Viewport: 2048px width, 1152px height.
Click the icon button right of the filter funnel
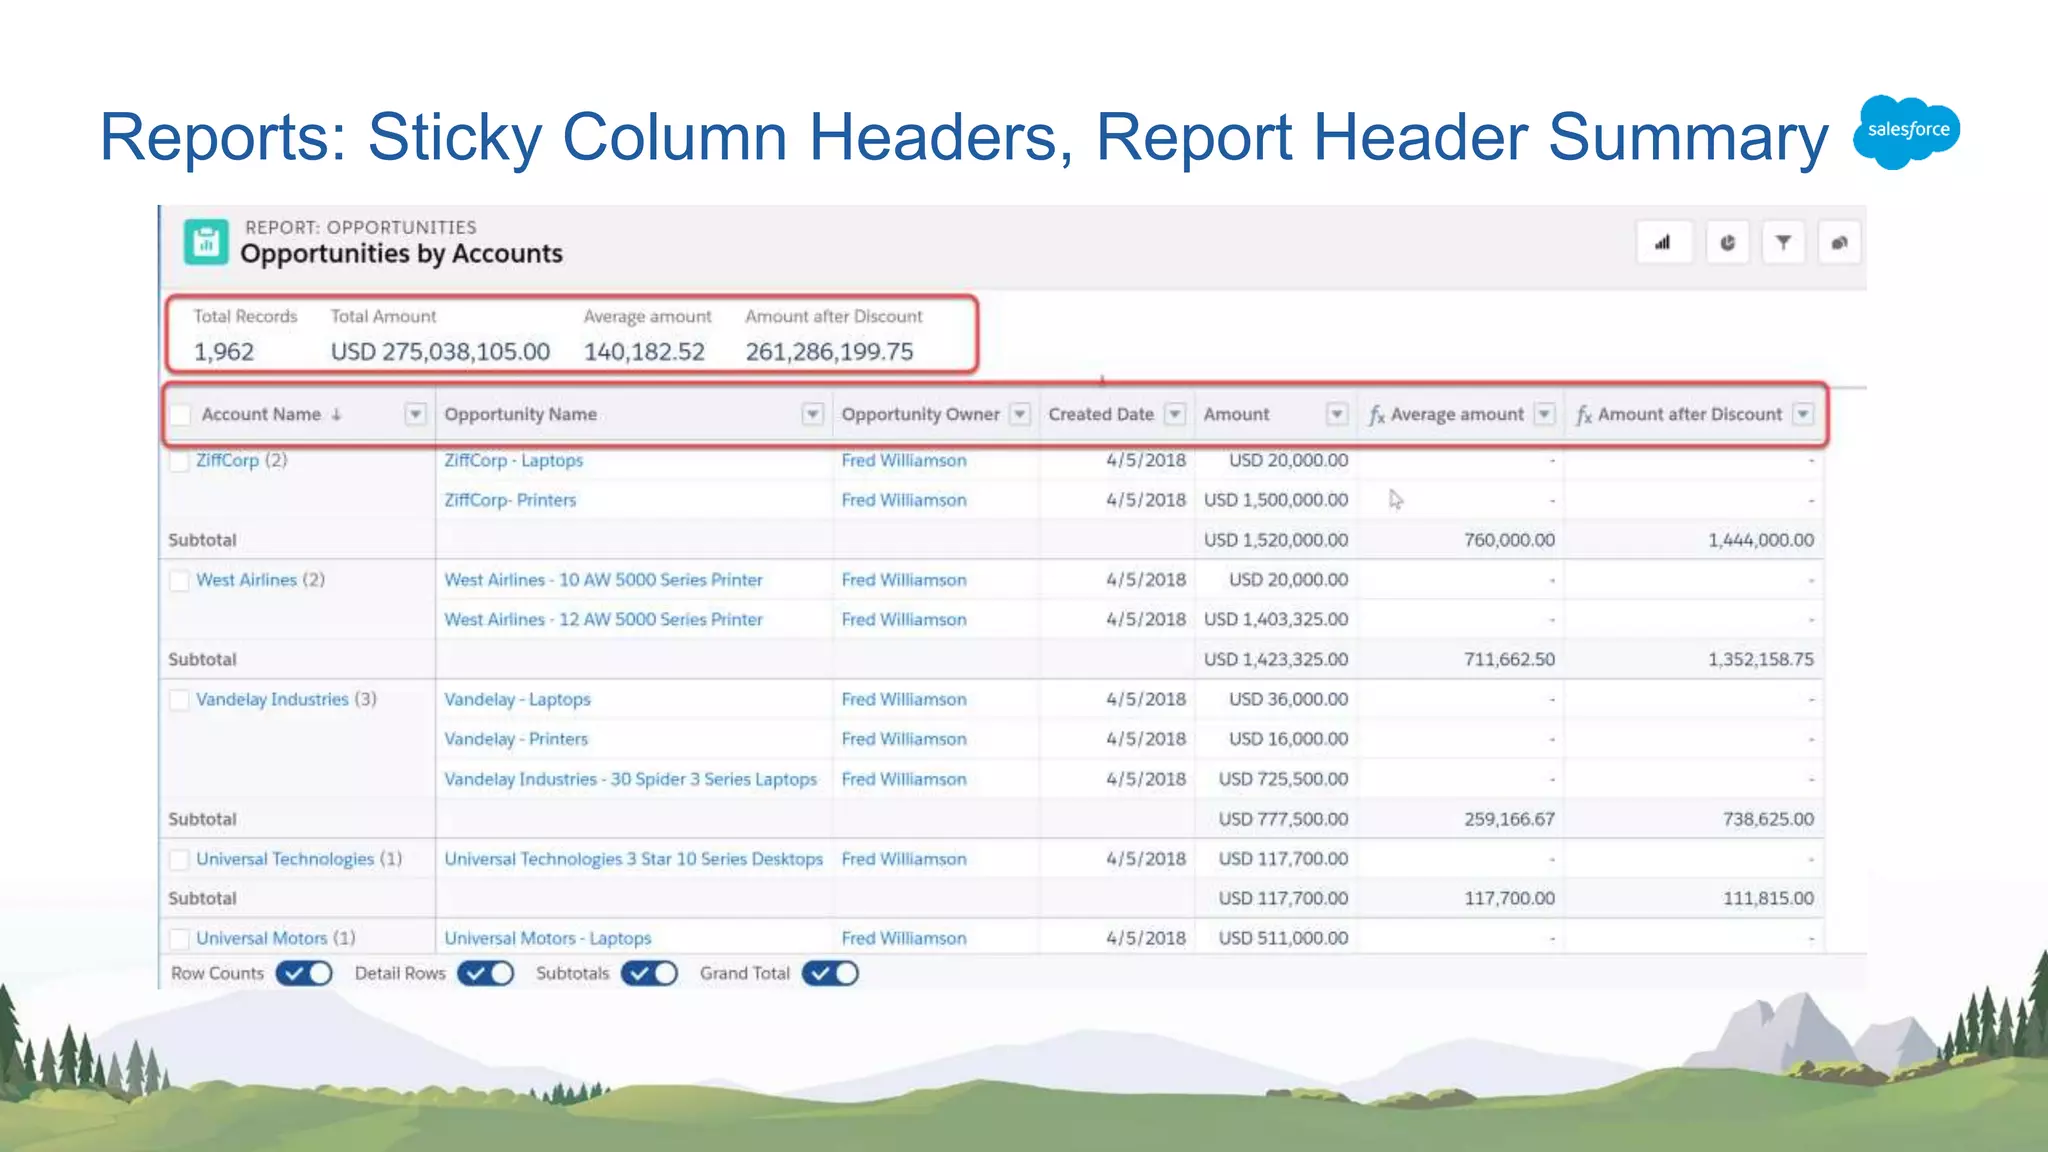click(x=1839, y=243)
